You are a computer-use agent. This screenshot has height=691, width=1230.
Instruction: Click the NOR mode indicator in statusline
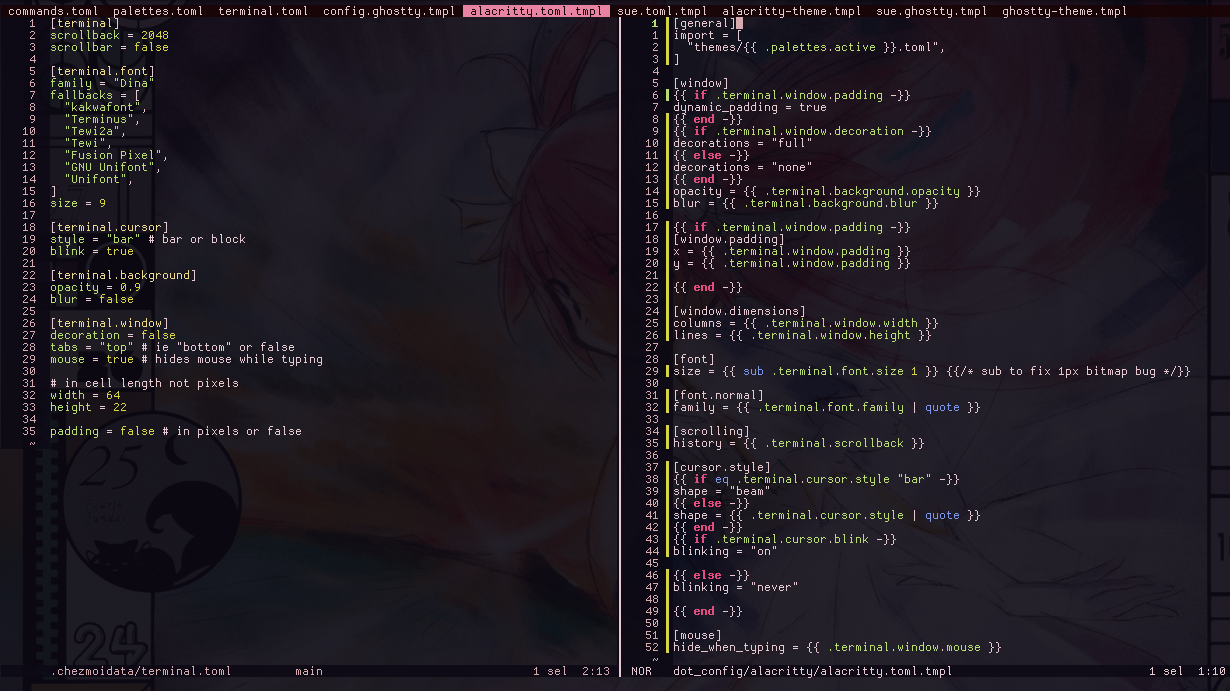[641, 671]
